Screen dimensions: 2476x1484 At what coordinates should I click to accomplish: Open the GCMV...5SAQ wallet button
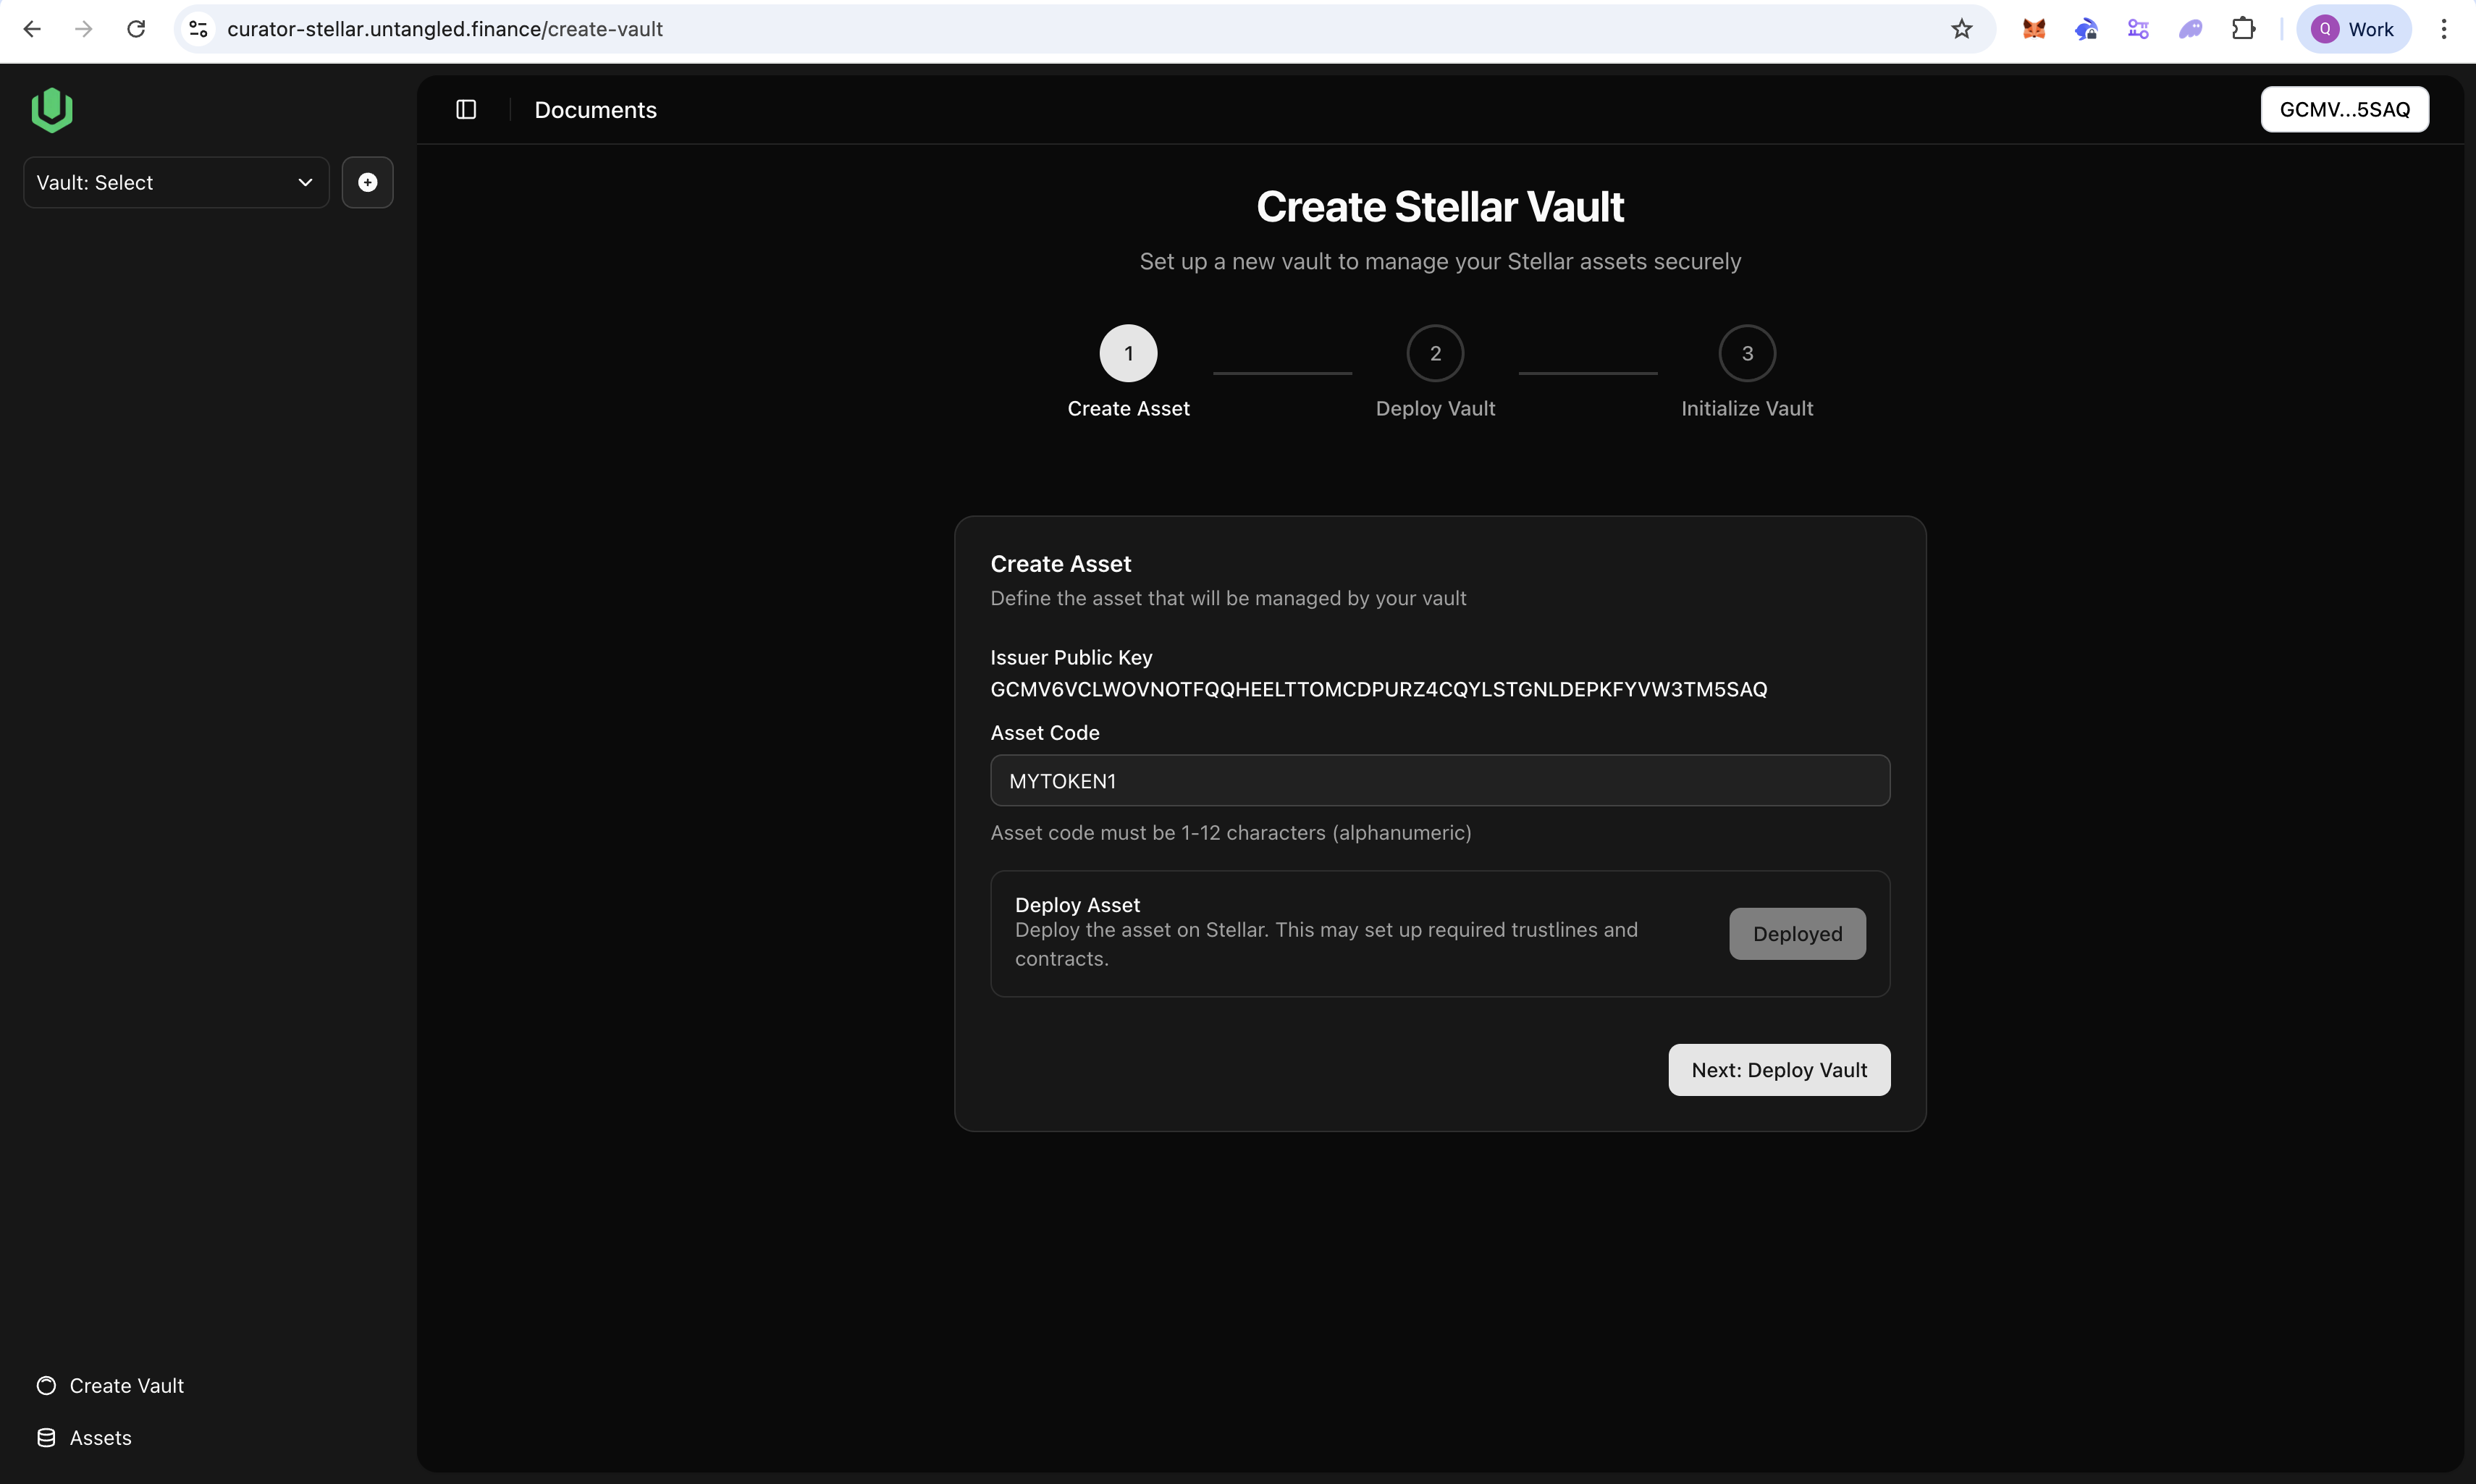coord(2344,109)
